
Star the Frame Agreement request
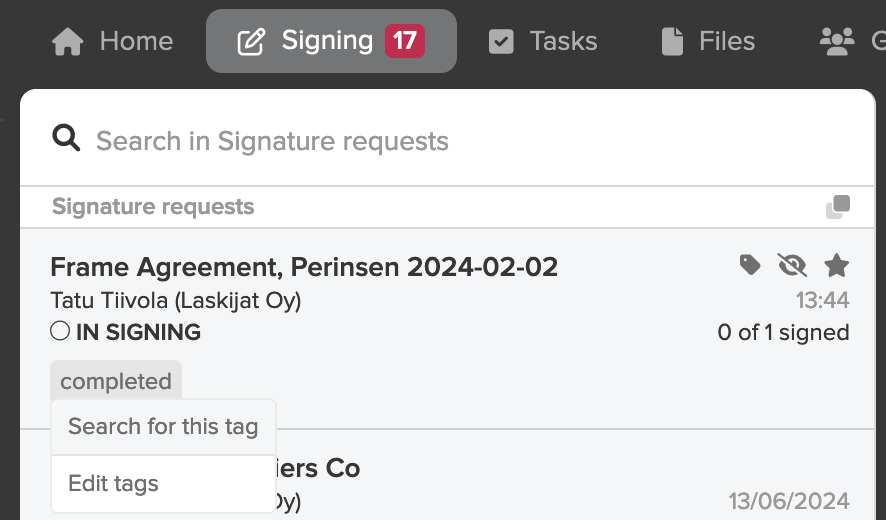point(836,265)
